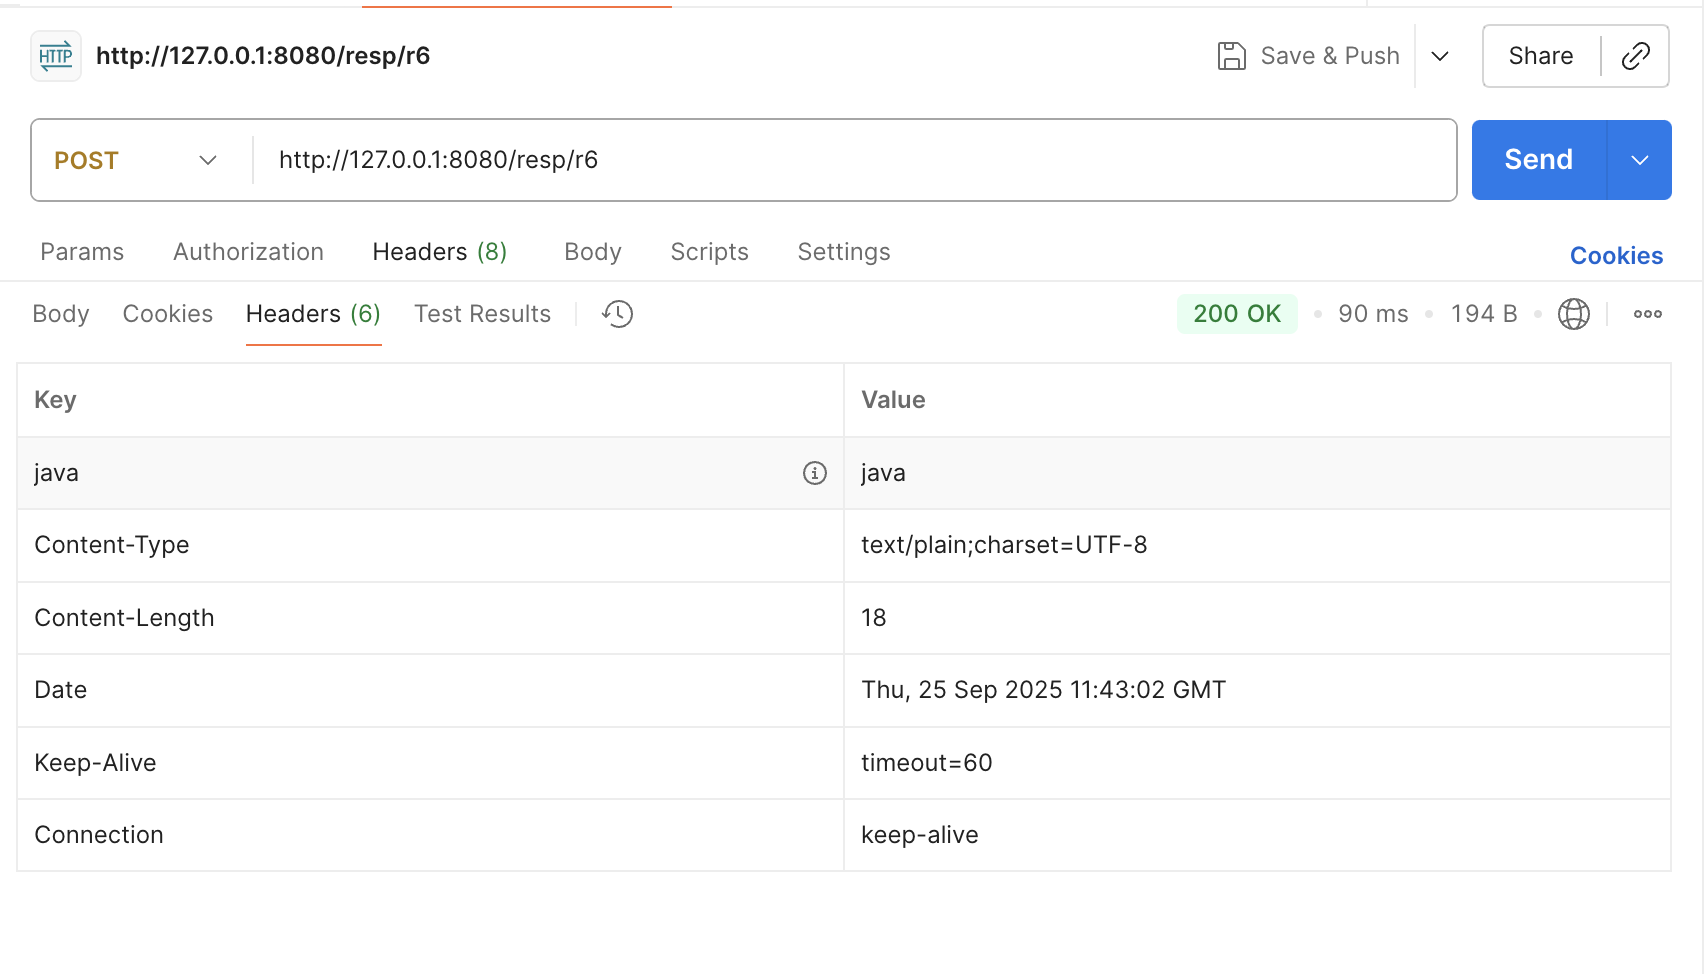Open the Cookies link
The width and height of the screenshot is (1706, 974).
(1616, 256)
